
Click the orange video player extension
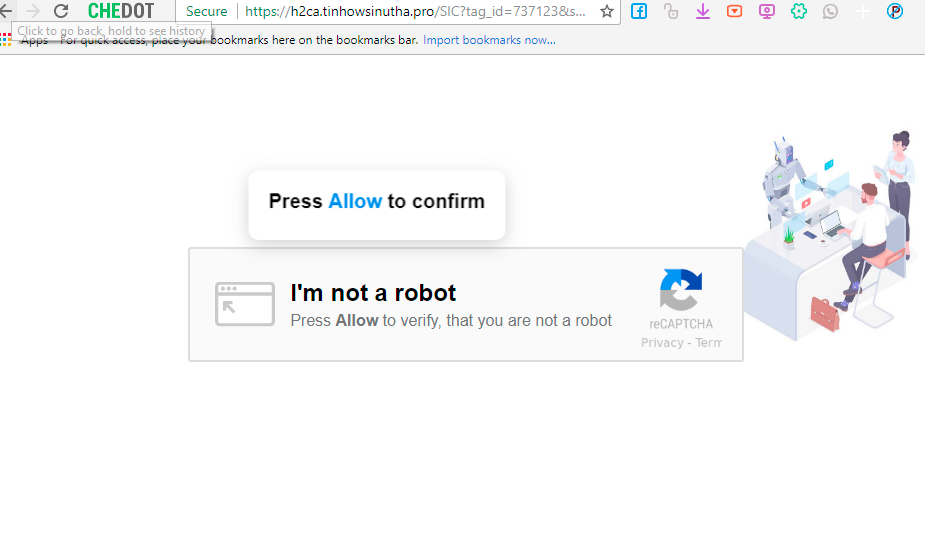click(735, 12)
